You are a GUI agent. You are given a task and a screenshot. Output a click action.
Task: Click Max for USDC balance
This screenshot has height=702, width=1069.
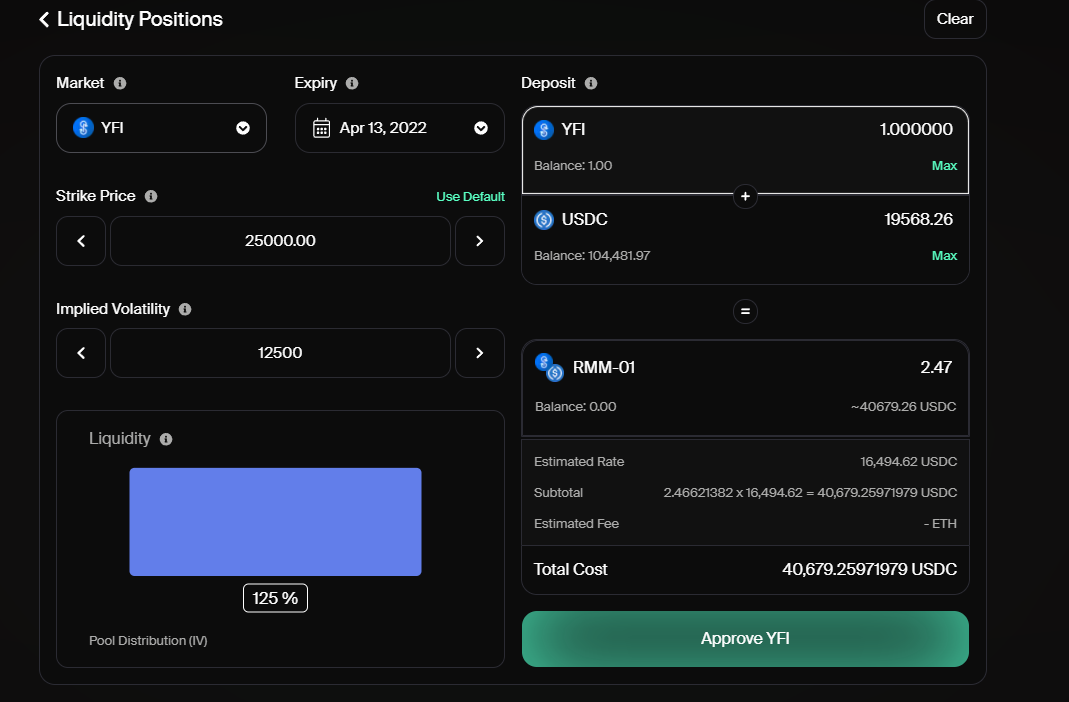click(x=944, y=256)
